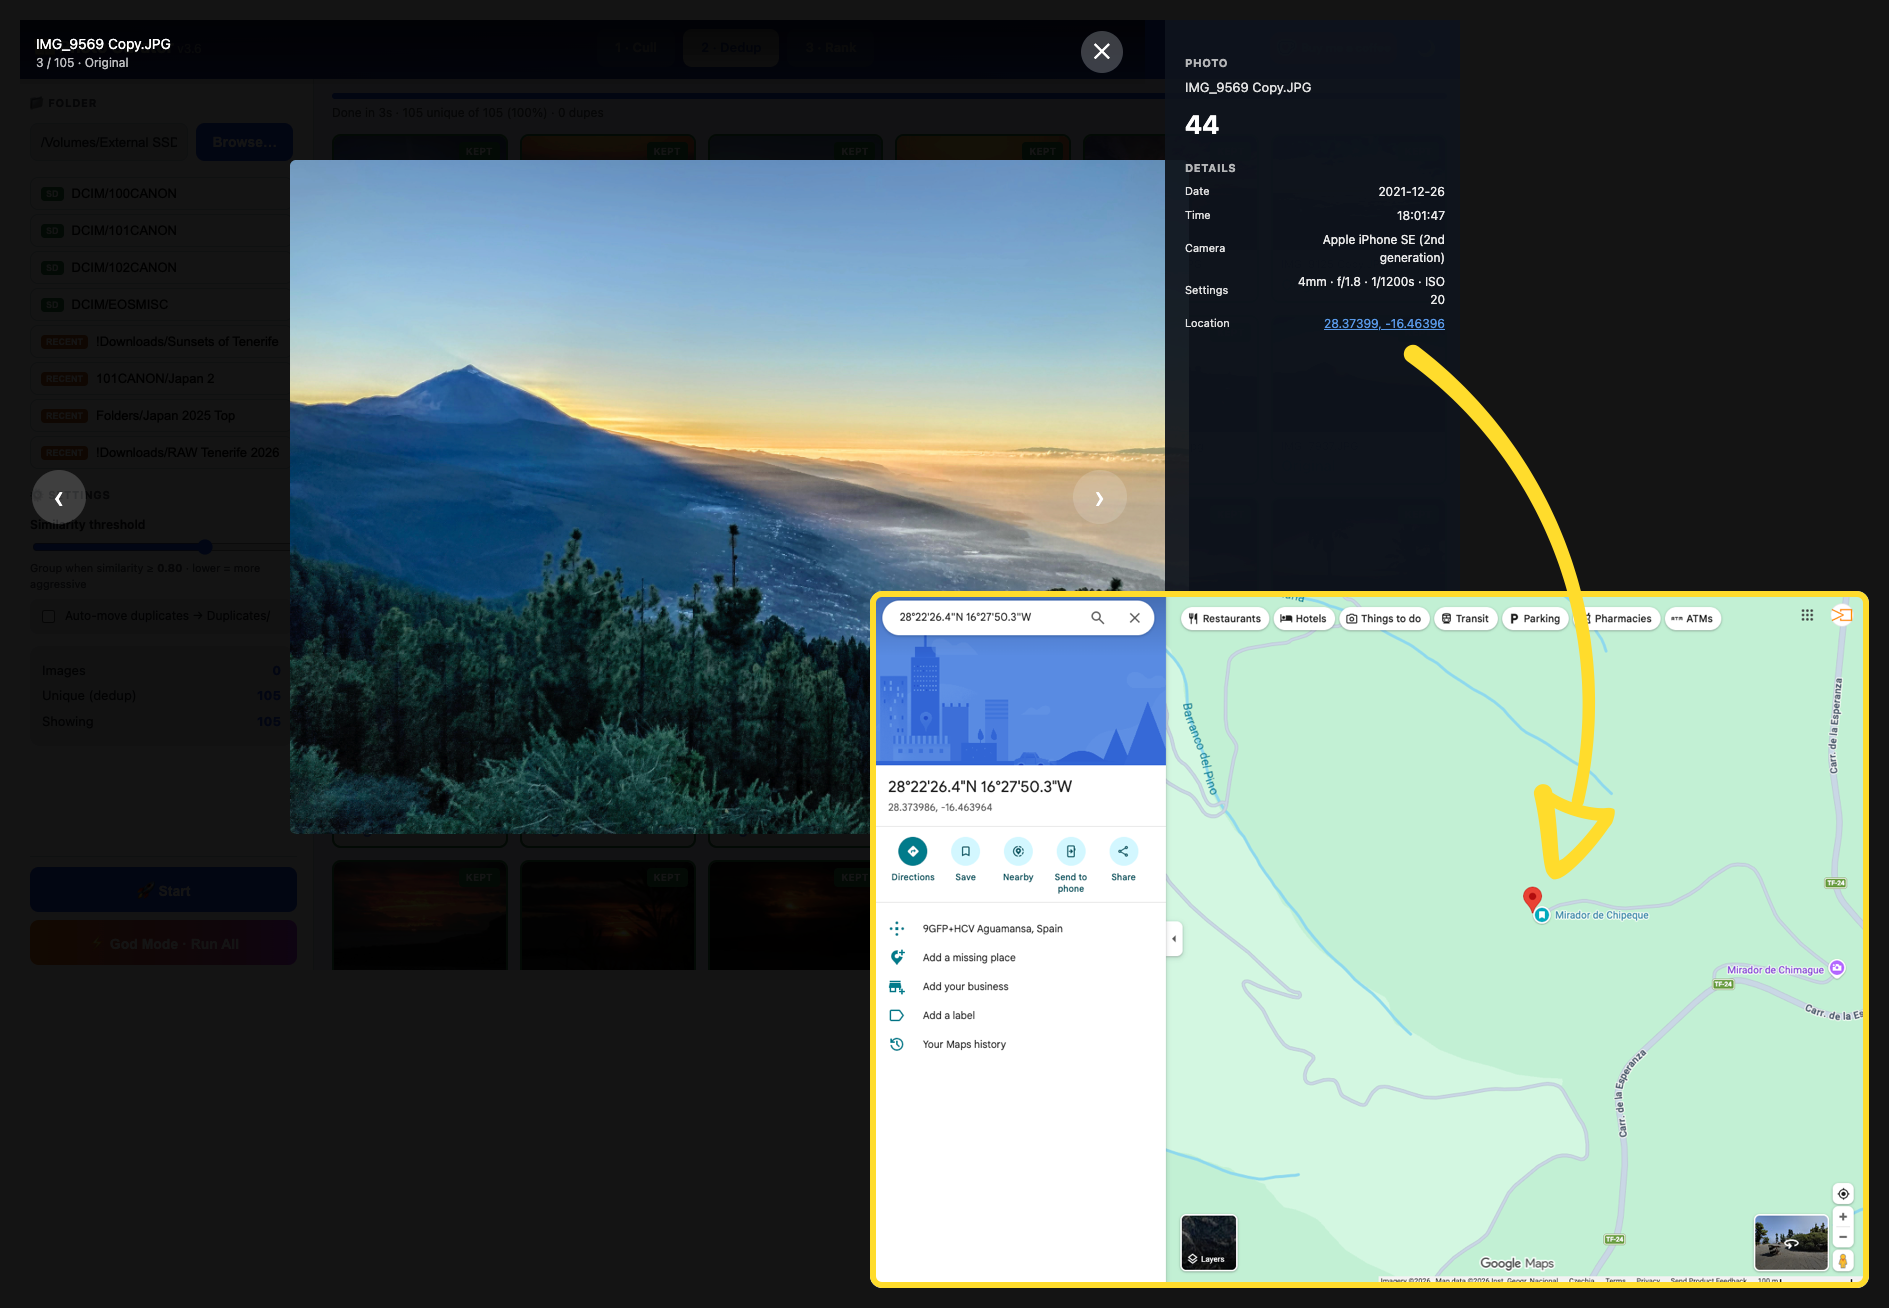Click the Maps coordinates search field
The height and width of the screenshot is (1308, 1889).
click(985, 617)
